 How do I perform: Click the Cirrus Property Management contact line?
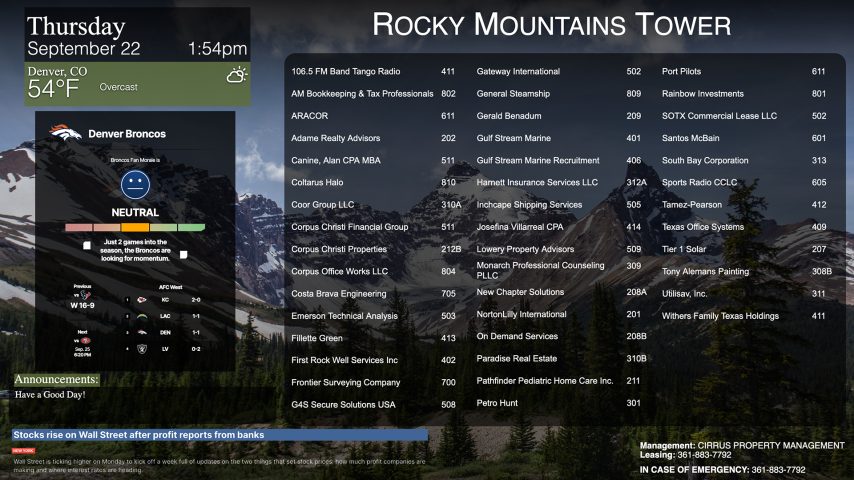pyautogui.click(x=742, y=444)
